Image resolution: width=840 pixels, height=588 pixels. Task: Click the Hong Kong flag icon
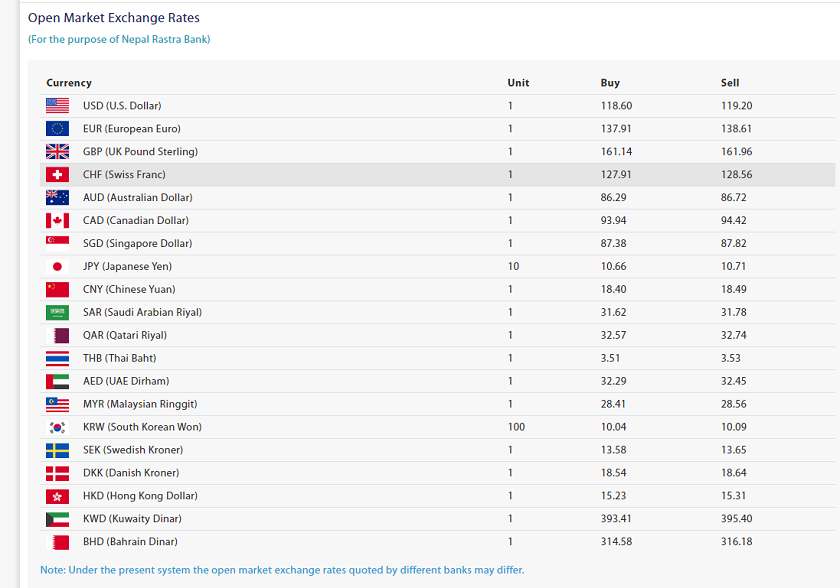tap(57, 496)
